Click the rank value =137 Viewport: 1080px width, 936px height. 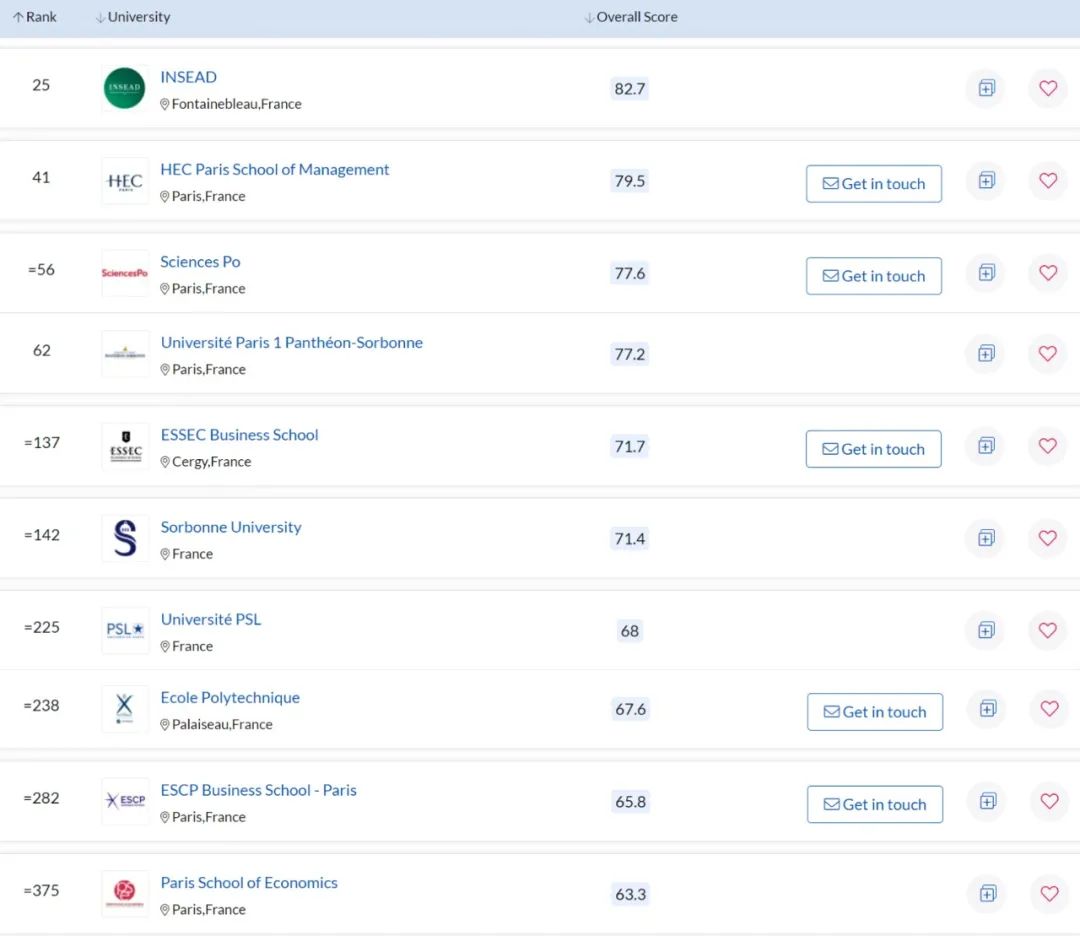(x=42, y=443)
